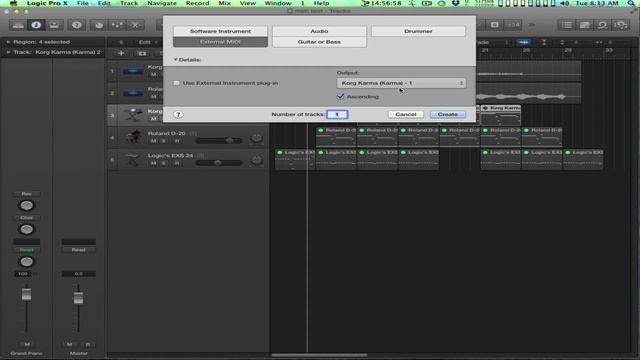Click the volume icon in menu bar
This screenshot has width=640, height=360.
point(565,3)
